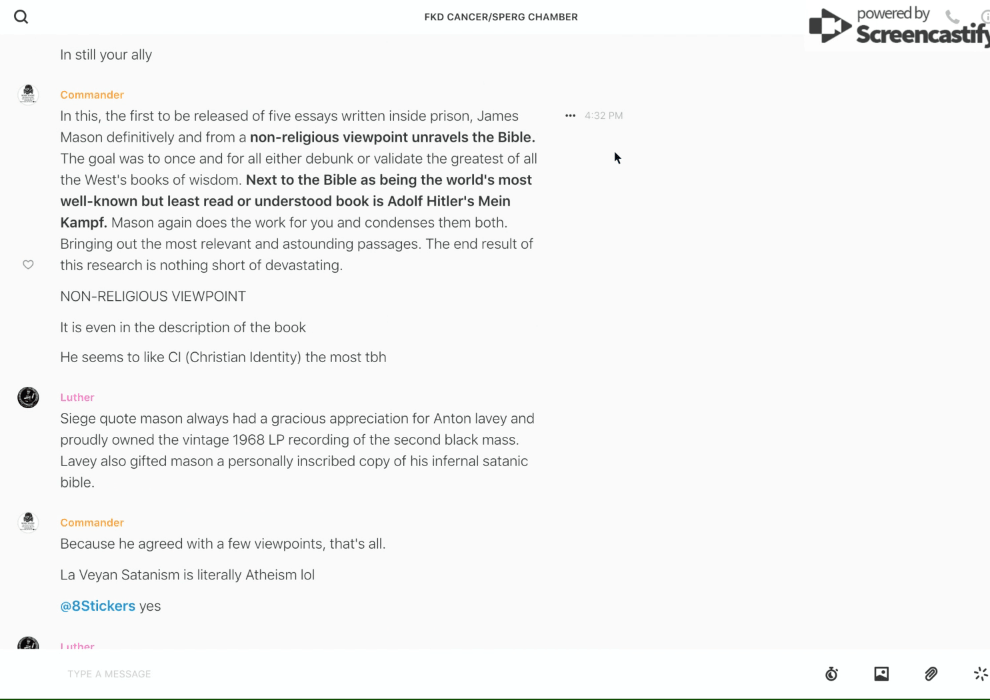
Task: Click the disappearing message timer icon
Action: tap(831, 674)
